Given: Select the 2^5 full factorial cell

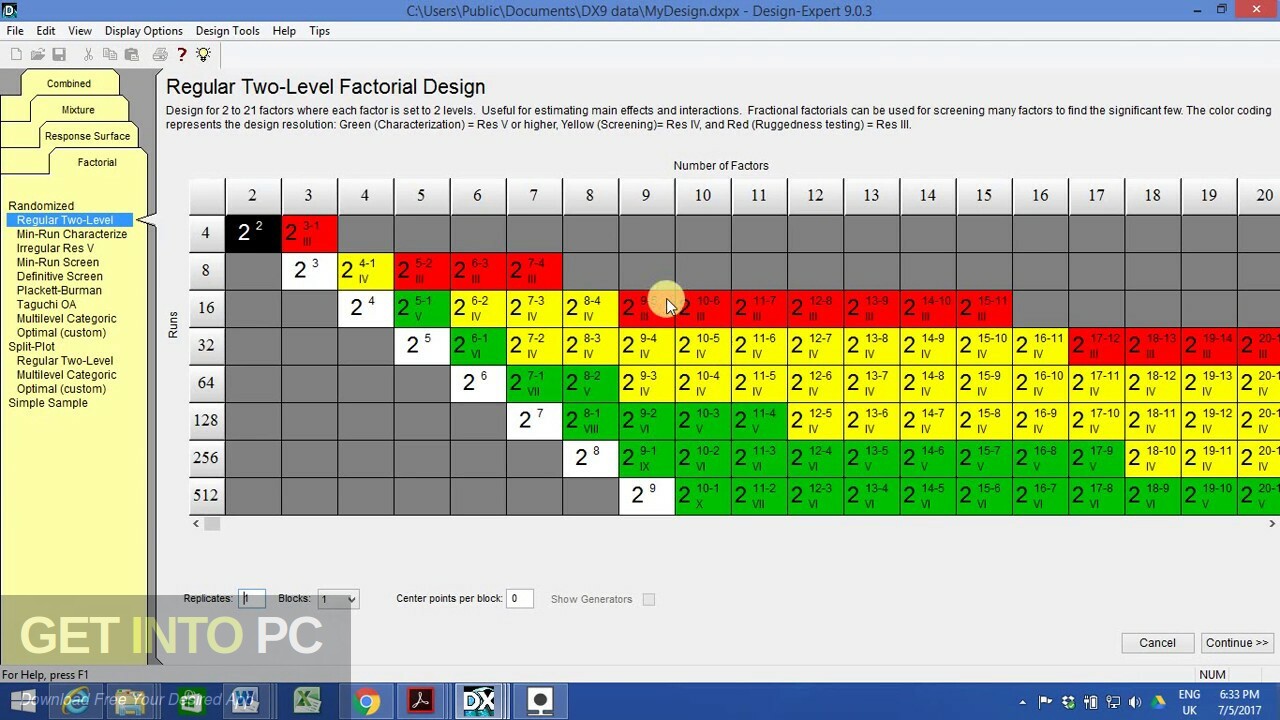Looking at the screenshot, I should pyautogui.click(x=421, y=345).
